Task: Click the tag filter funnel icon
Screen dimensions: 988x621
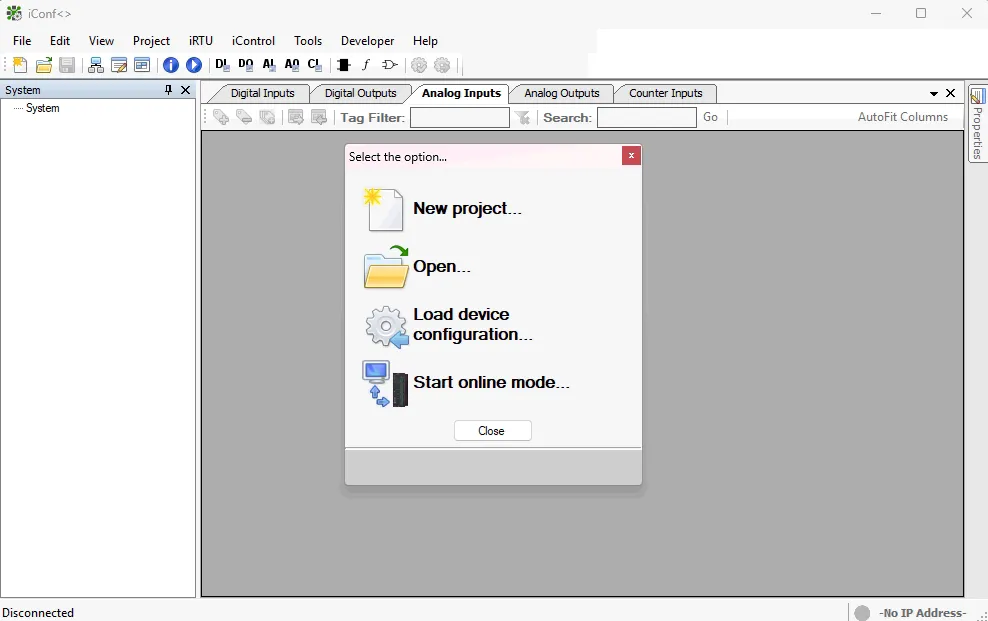Action: (523, 118)
